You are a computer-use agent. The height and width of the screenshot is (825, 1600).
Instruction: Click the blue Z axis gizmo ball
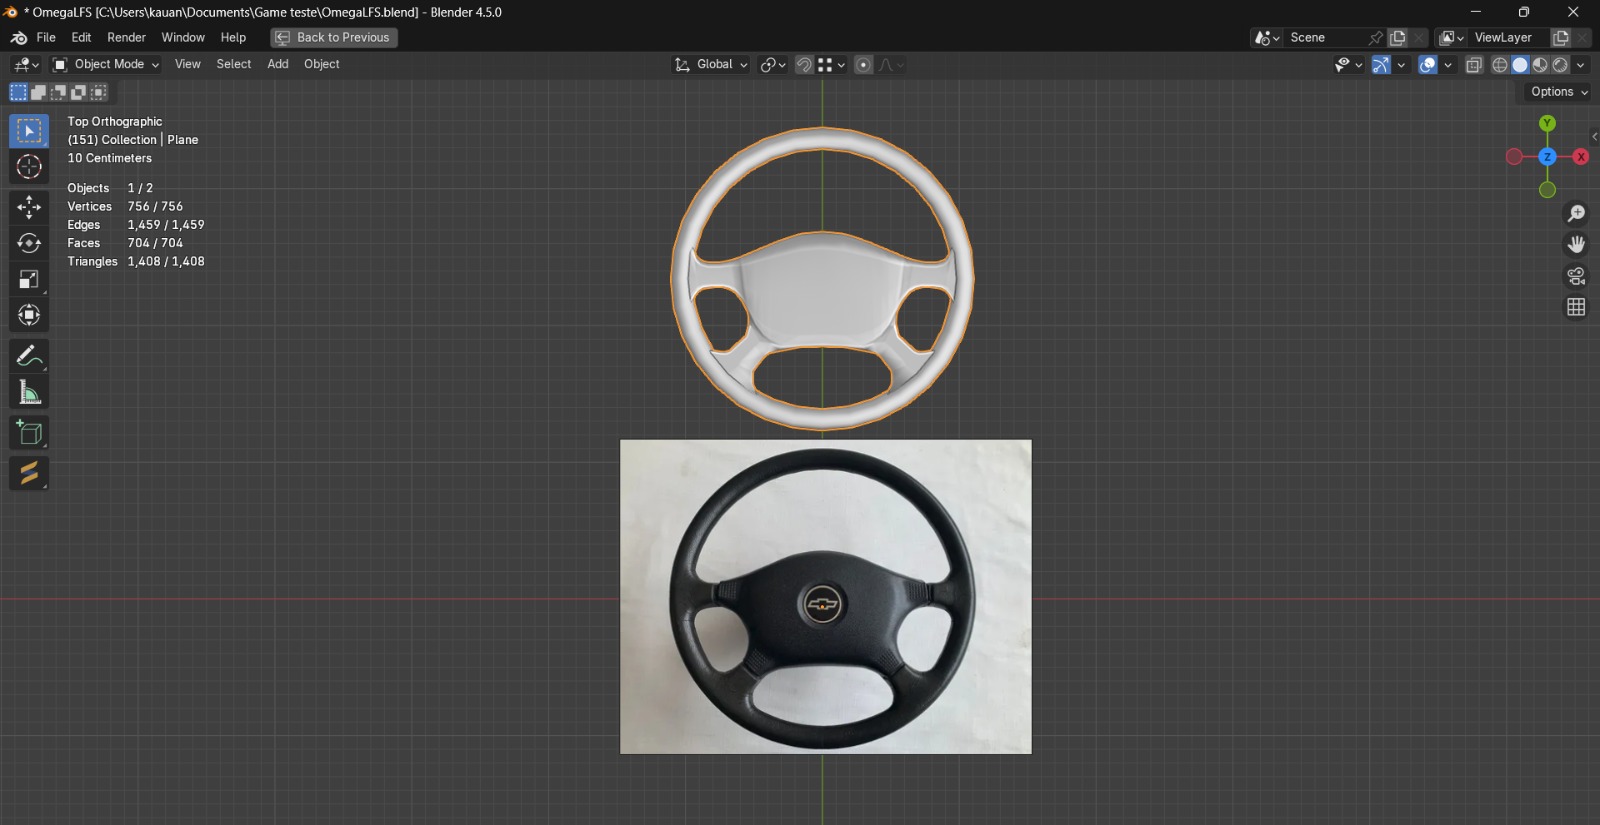coord(1547,157)
